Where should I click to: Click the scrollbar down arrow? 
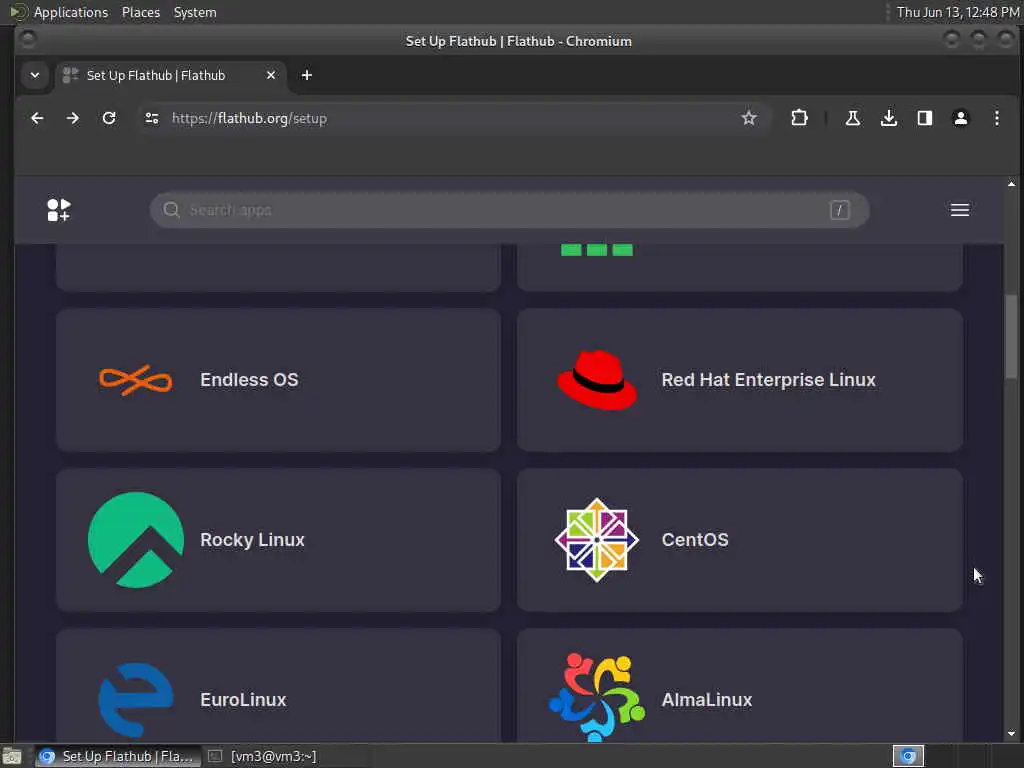pyautogui.click(x=1012, y=734)
